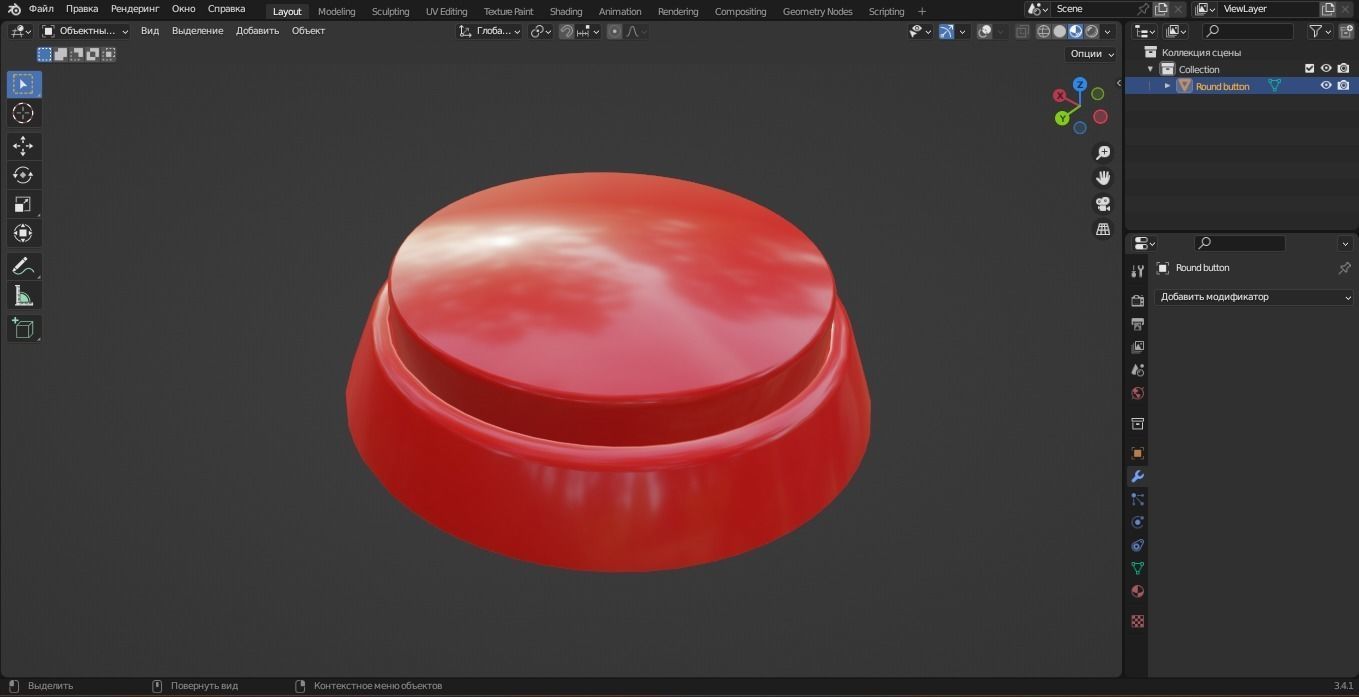Open the Рендеринг menu

tap(134, 8)
